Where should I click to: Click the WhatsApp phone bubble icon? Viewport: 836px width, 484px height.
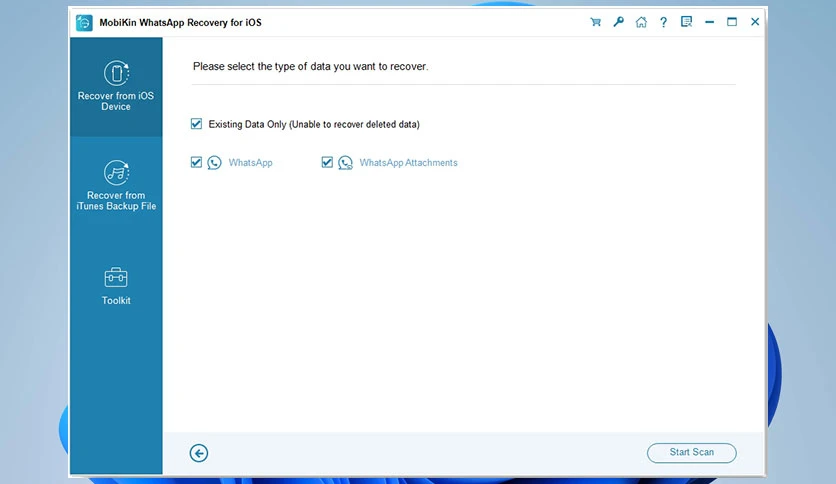click(x=214, y=163)
